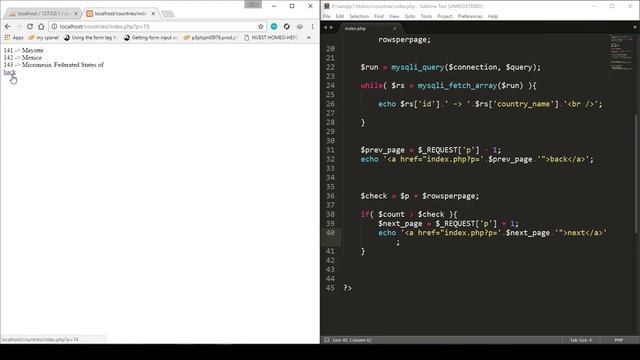Open the Apps shortcut in bookmarks bar
The image size is (640, 360).
[14, 38]
